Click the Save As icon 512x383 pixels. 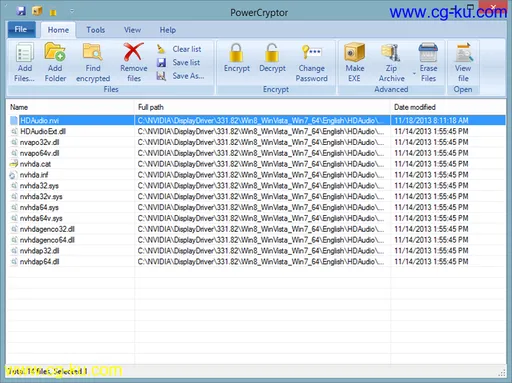pos(161,76)
